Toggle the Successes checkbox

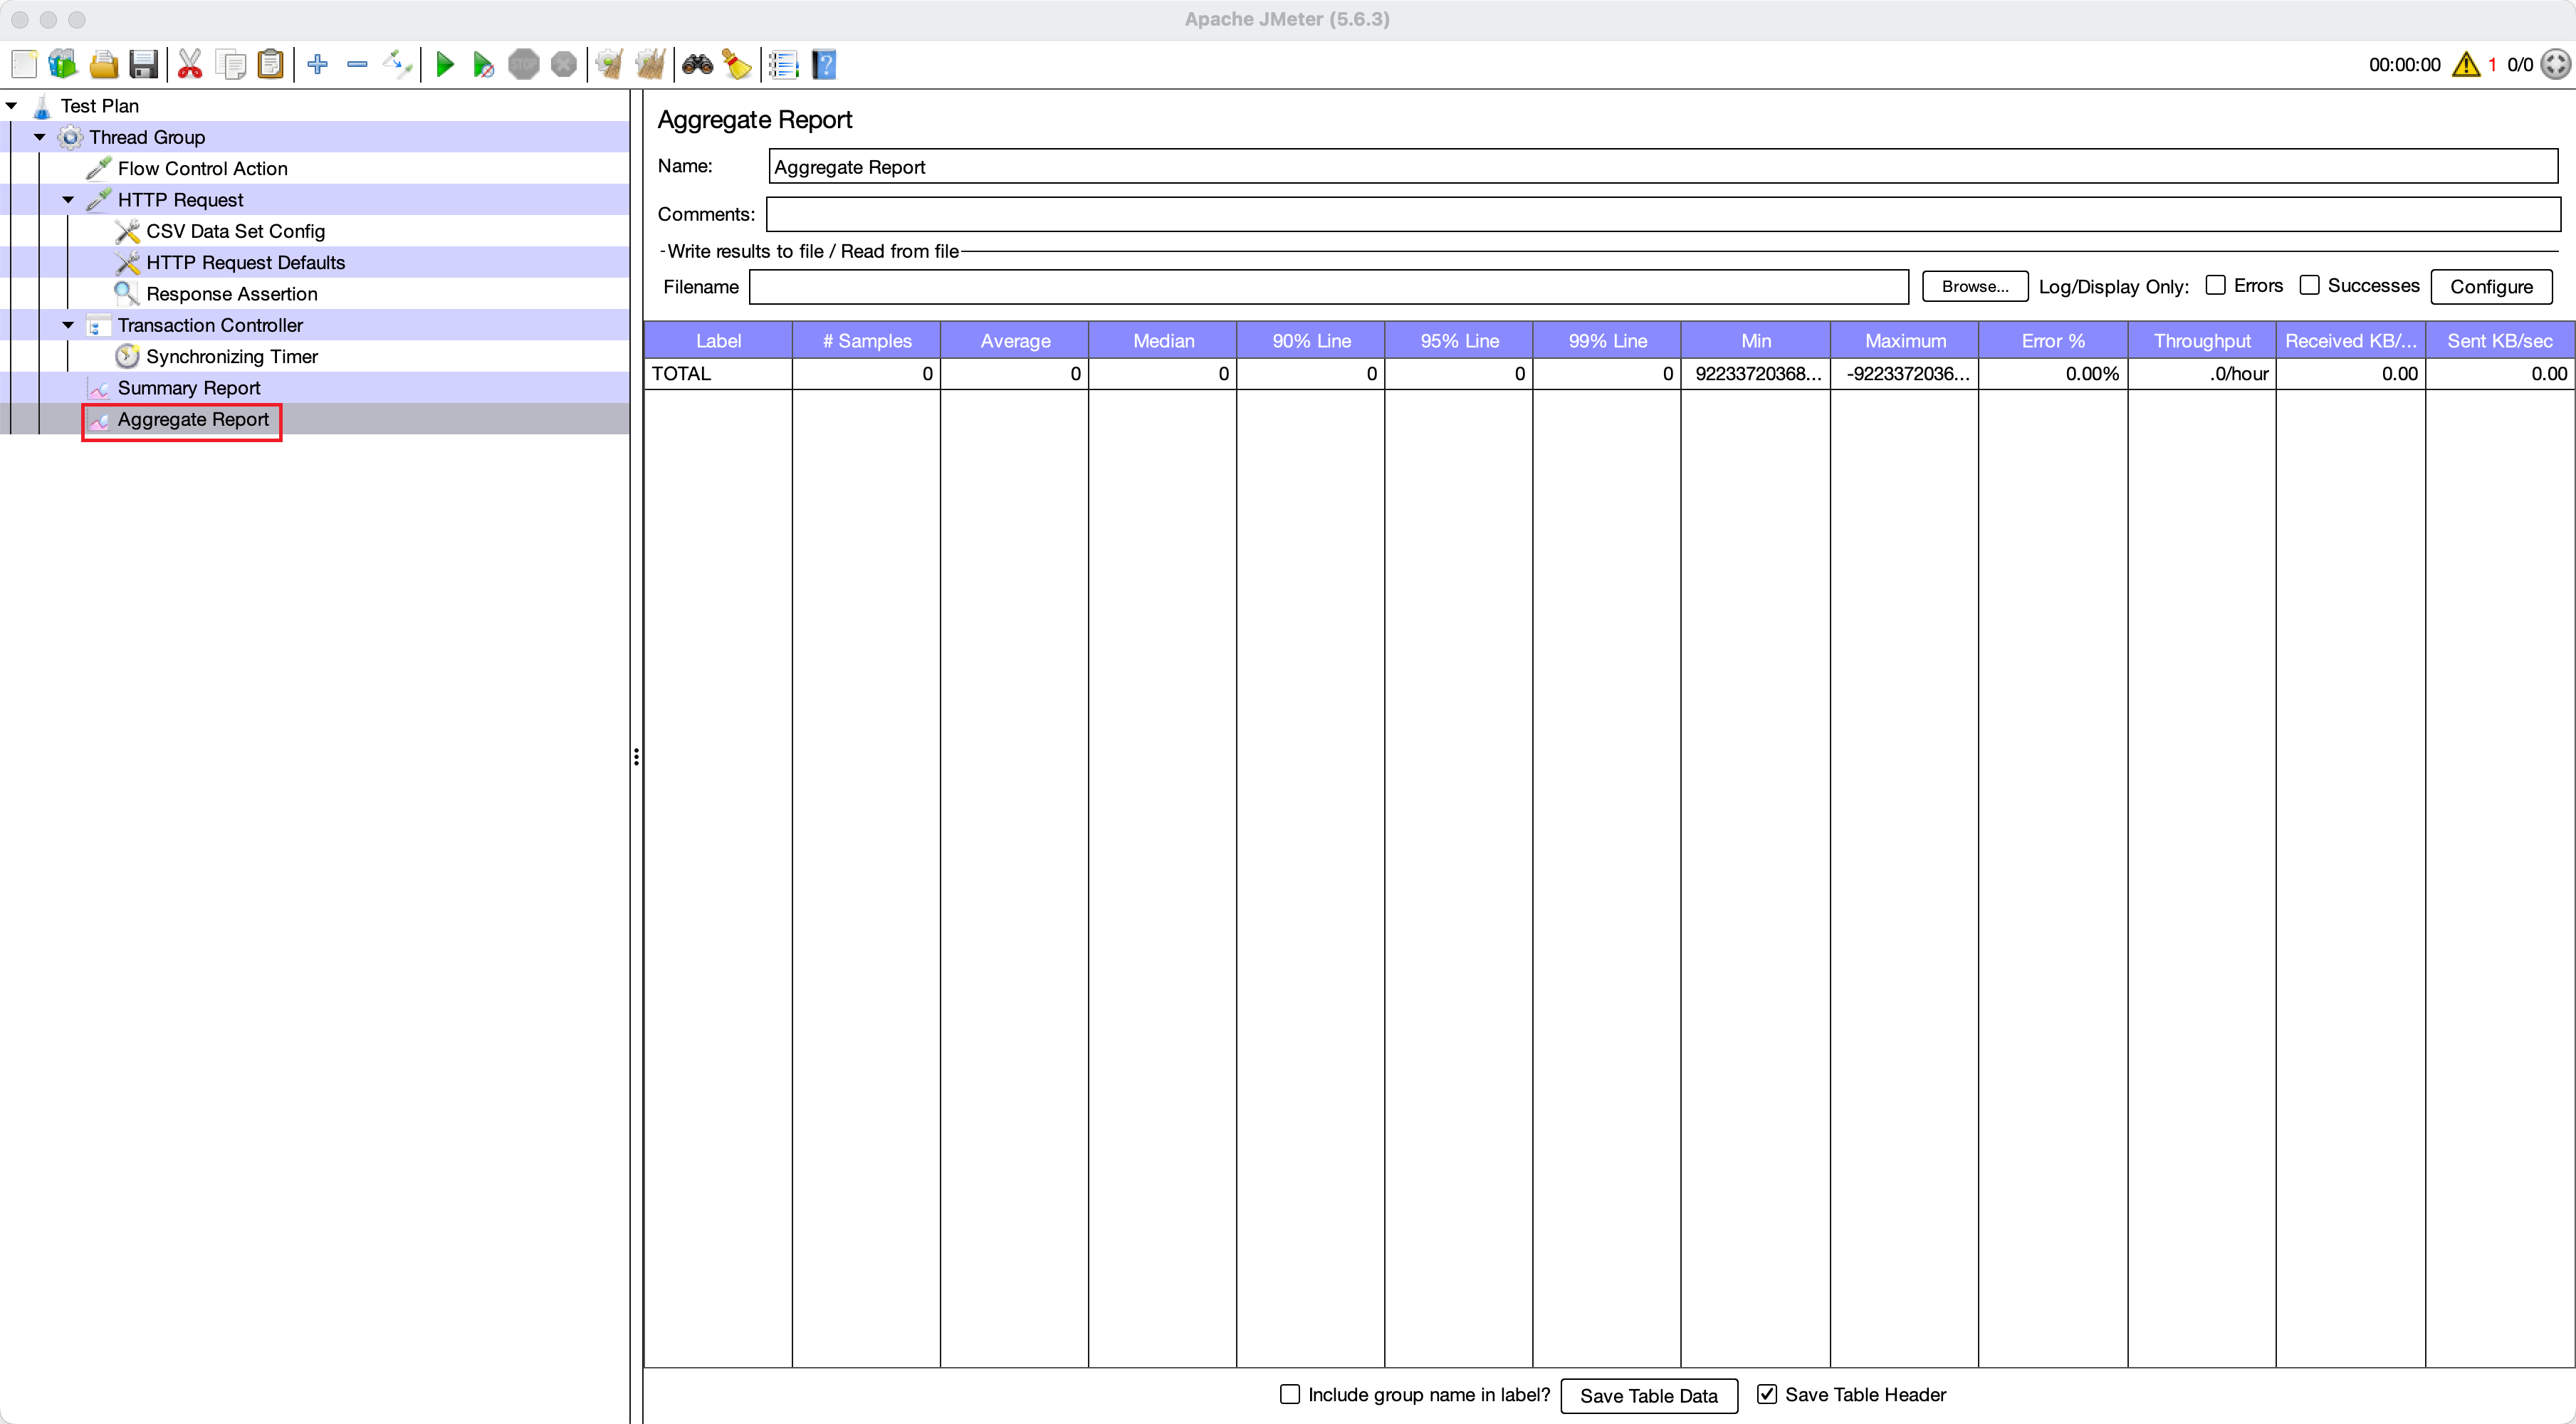point(2309,286)
